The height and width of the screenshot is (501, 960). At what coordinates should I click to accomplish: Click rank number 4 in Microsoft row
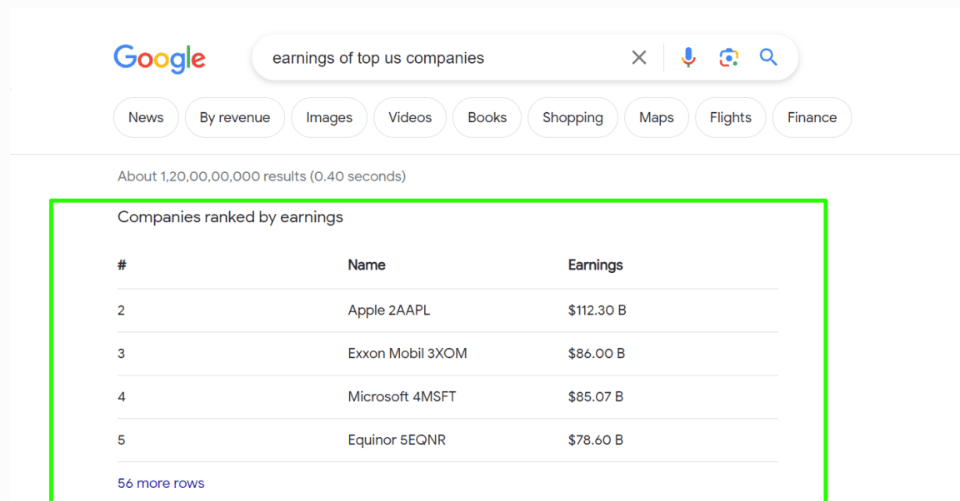pyautogui.click(x=121, y=397)
